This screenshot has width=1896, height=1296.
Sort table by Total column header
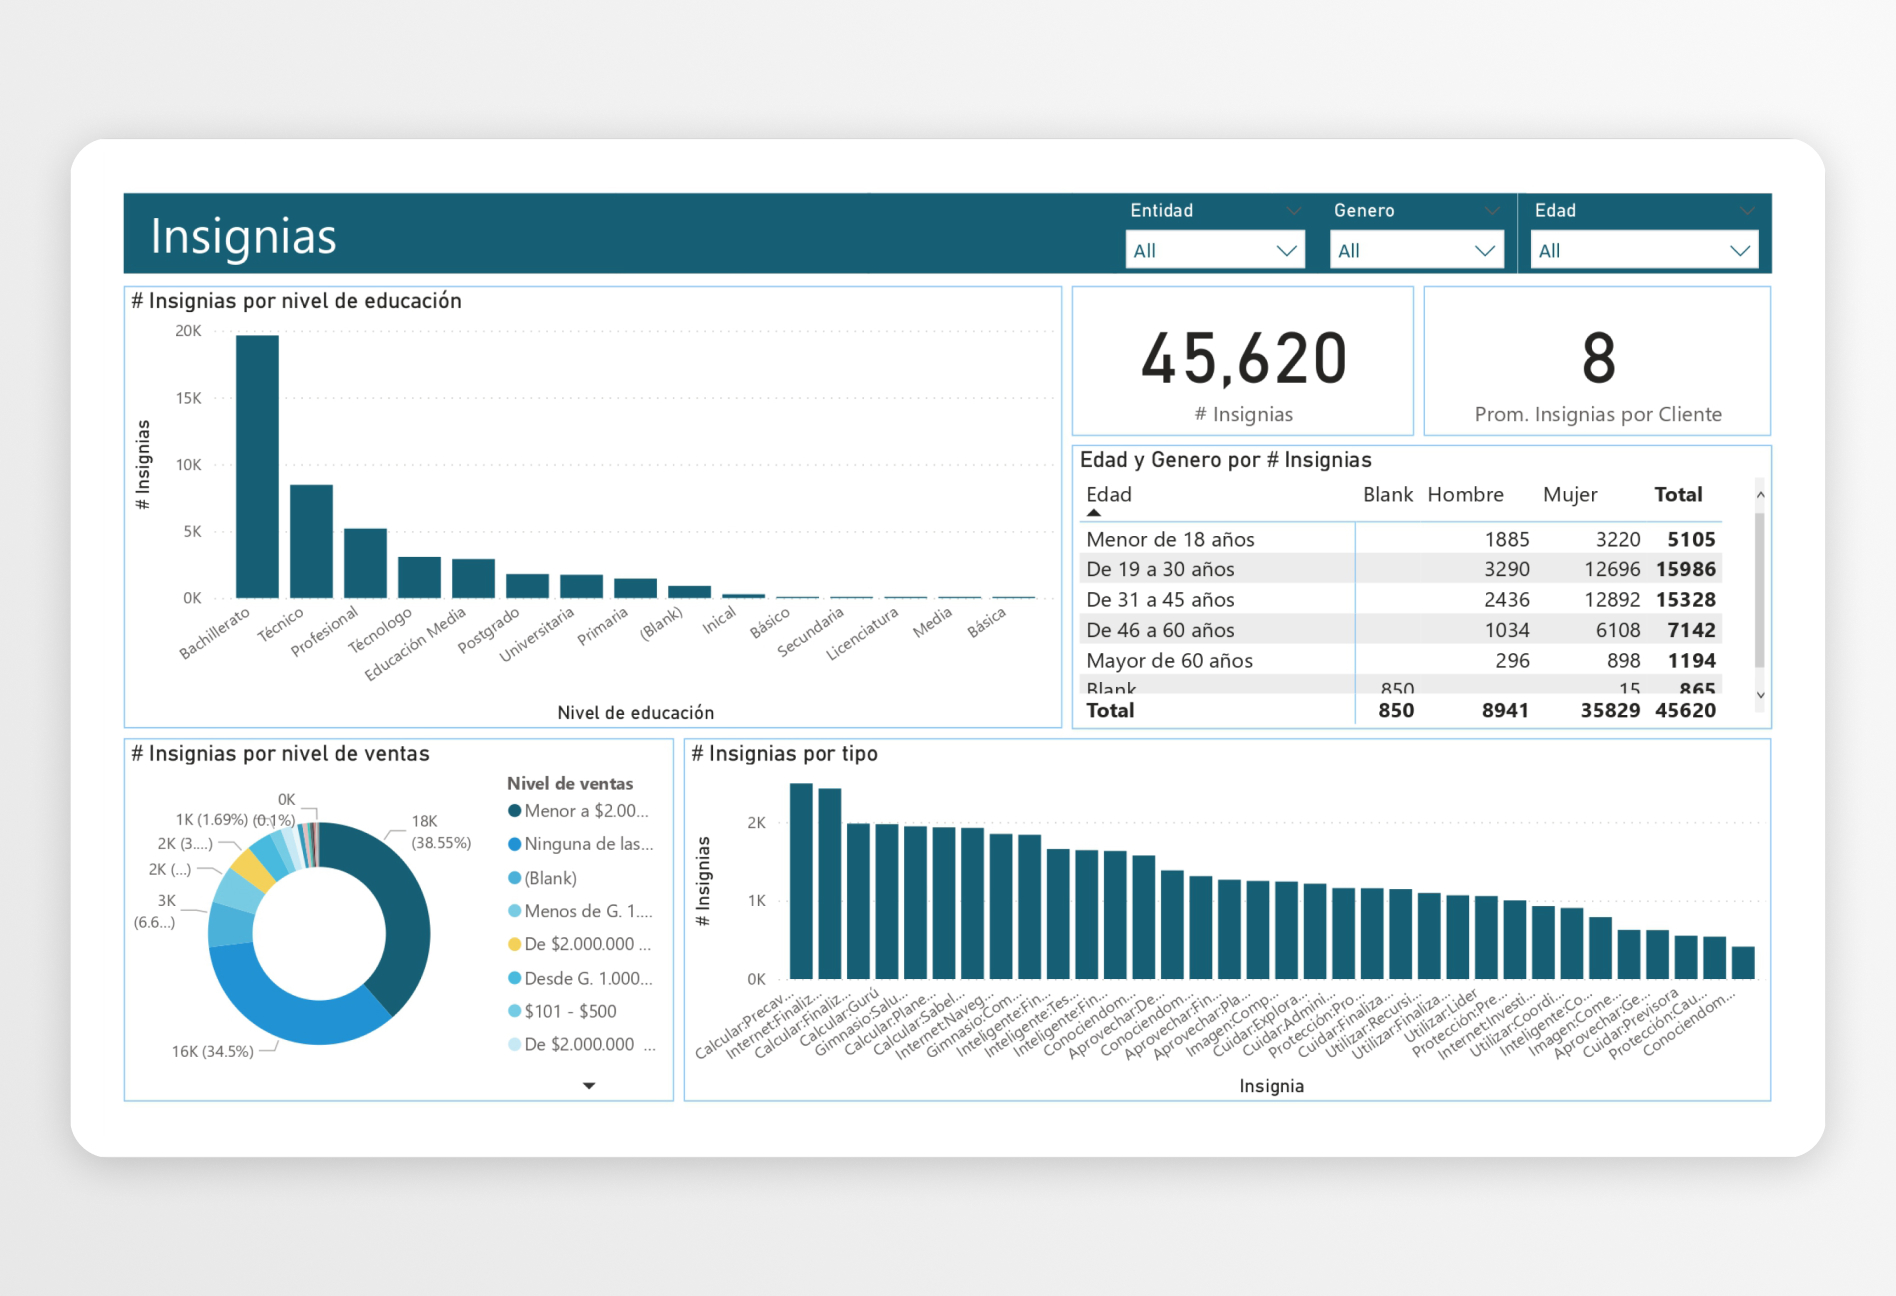click(1678, 495)
